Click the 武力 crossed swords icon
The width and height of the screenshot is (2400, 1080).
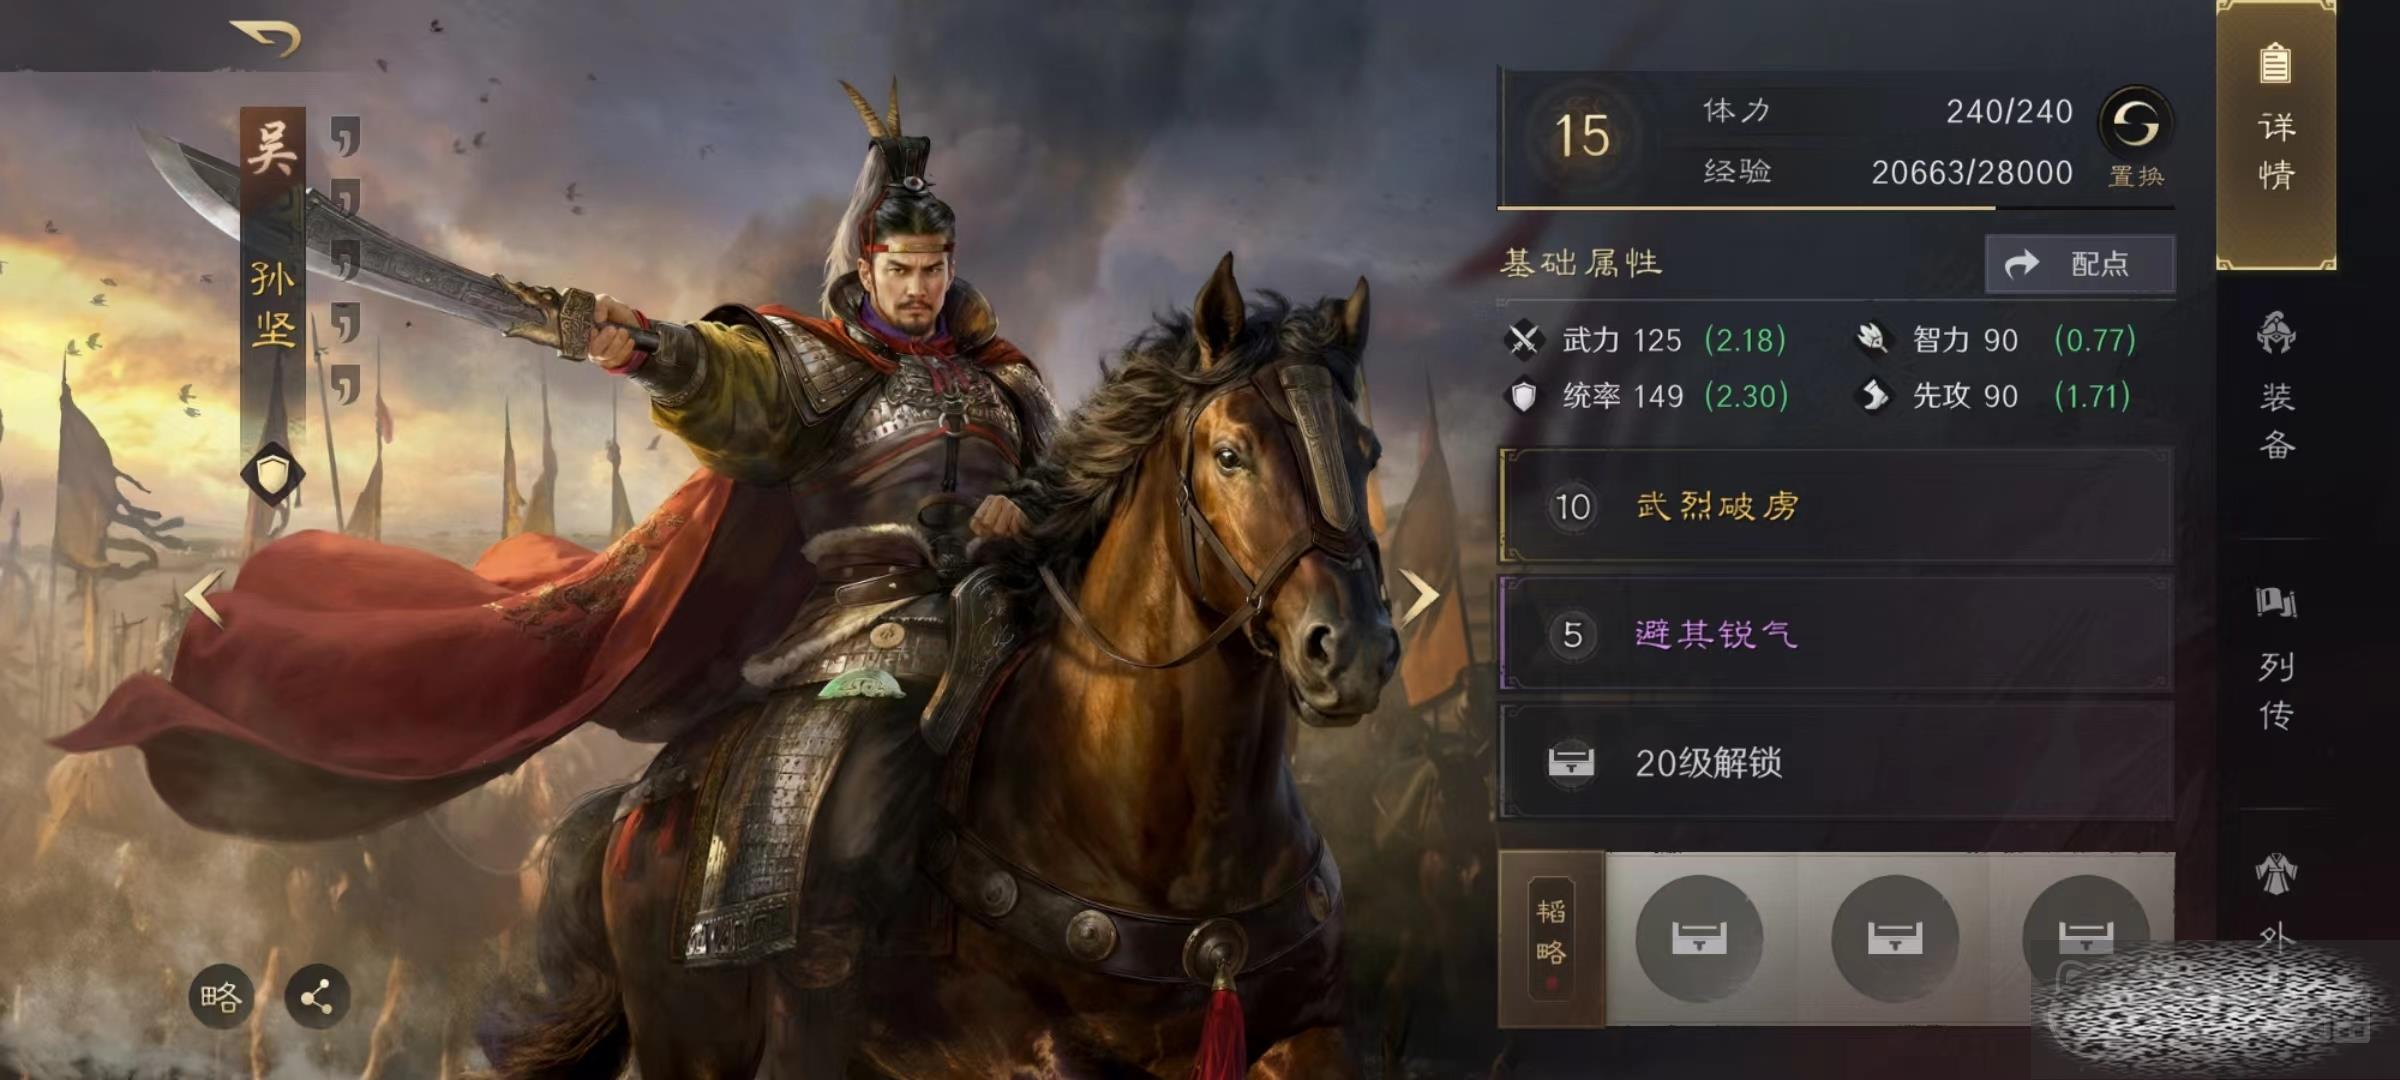pos(1524,340)
